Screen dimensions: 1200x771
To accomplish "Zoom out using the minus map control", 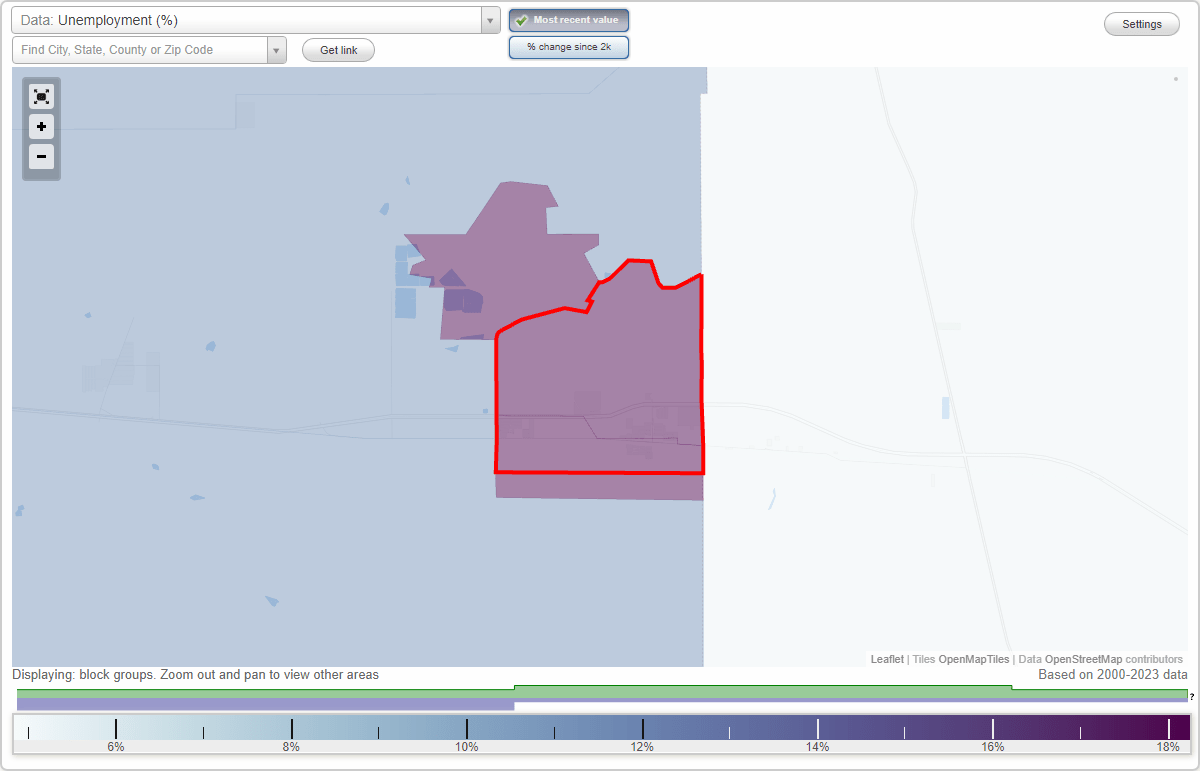I will tap(41, 156).
